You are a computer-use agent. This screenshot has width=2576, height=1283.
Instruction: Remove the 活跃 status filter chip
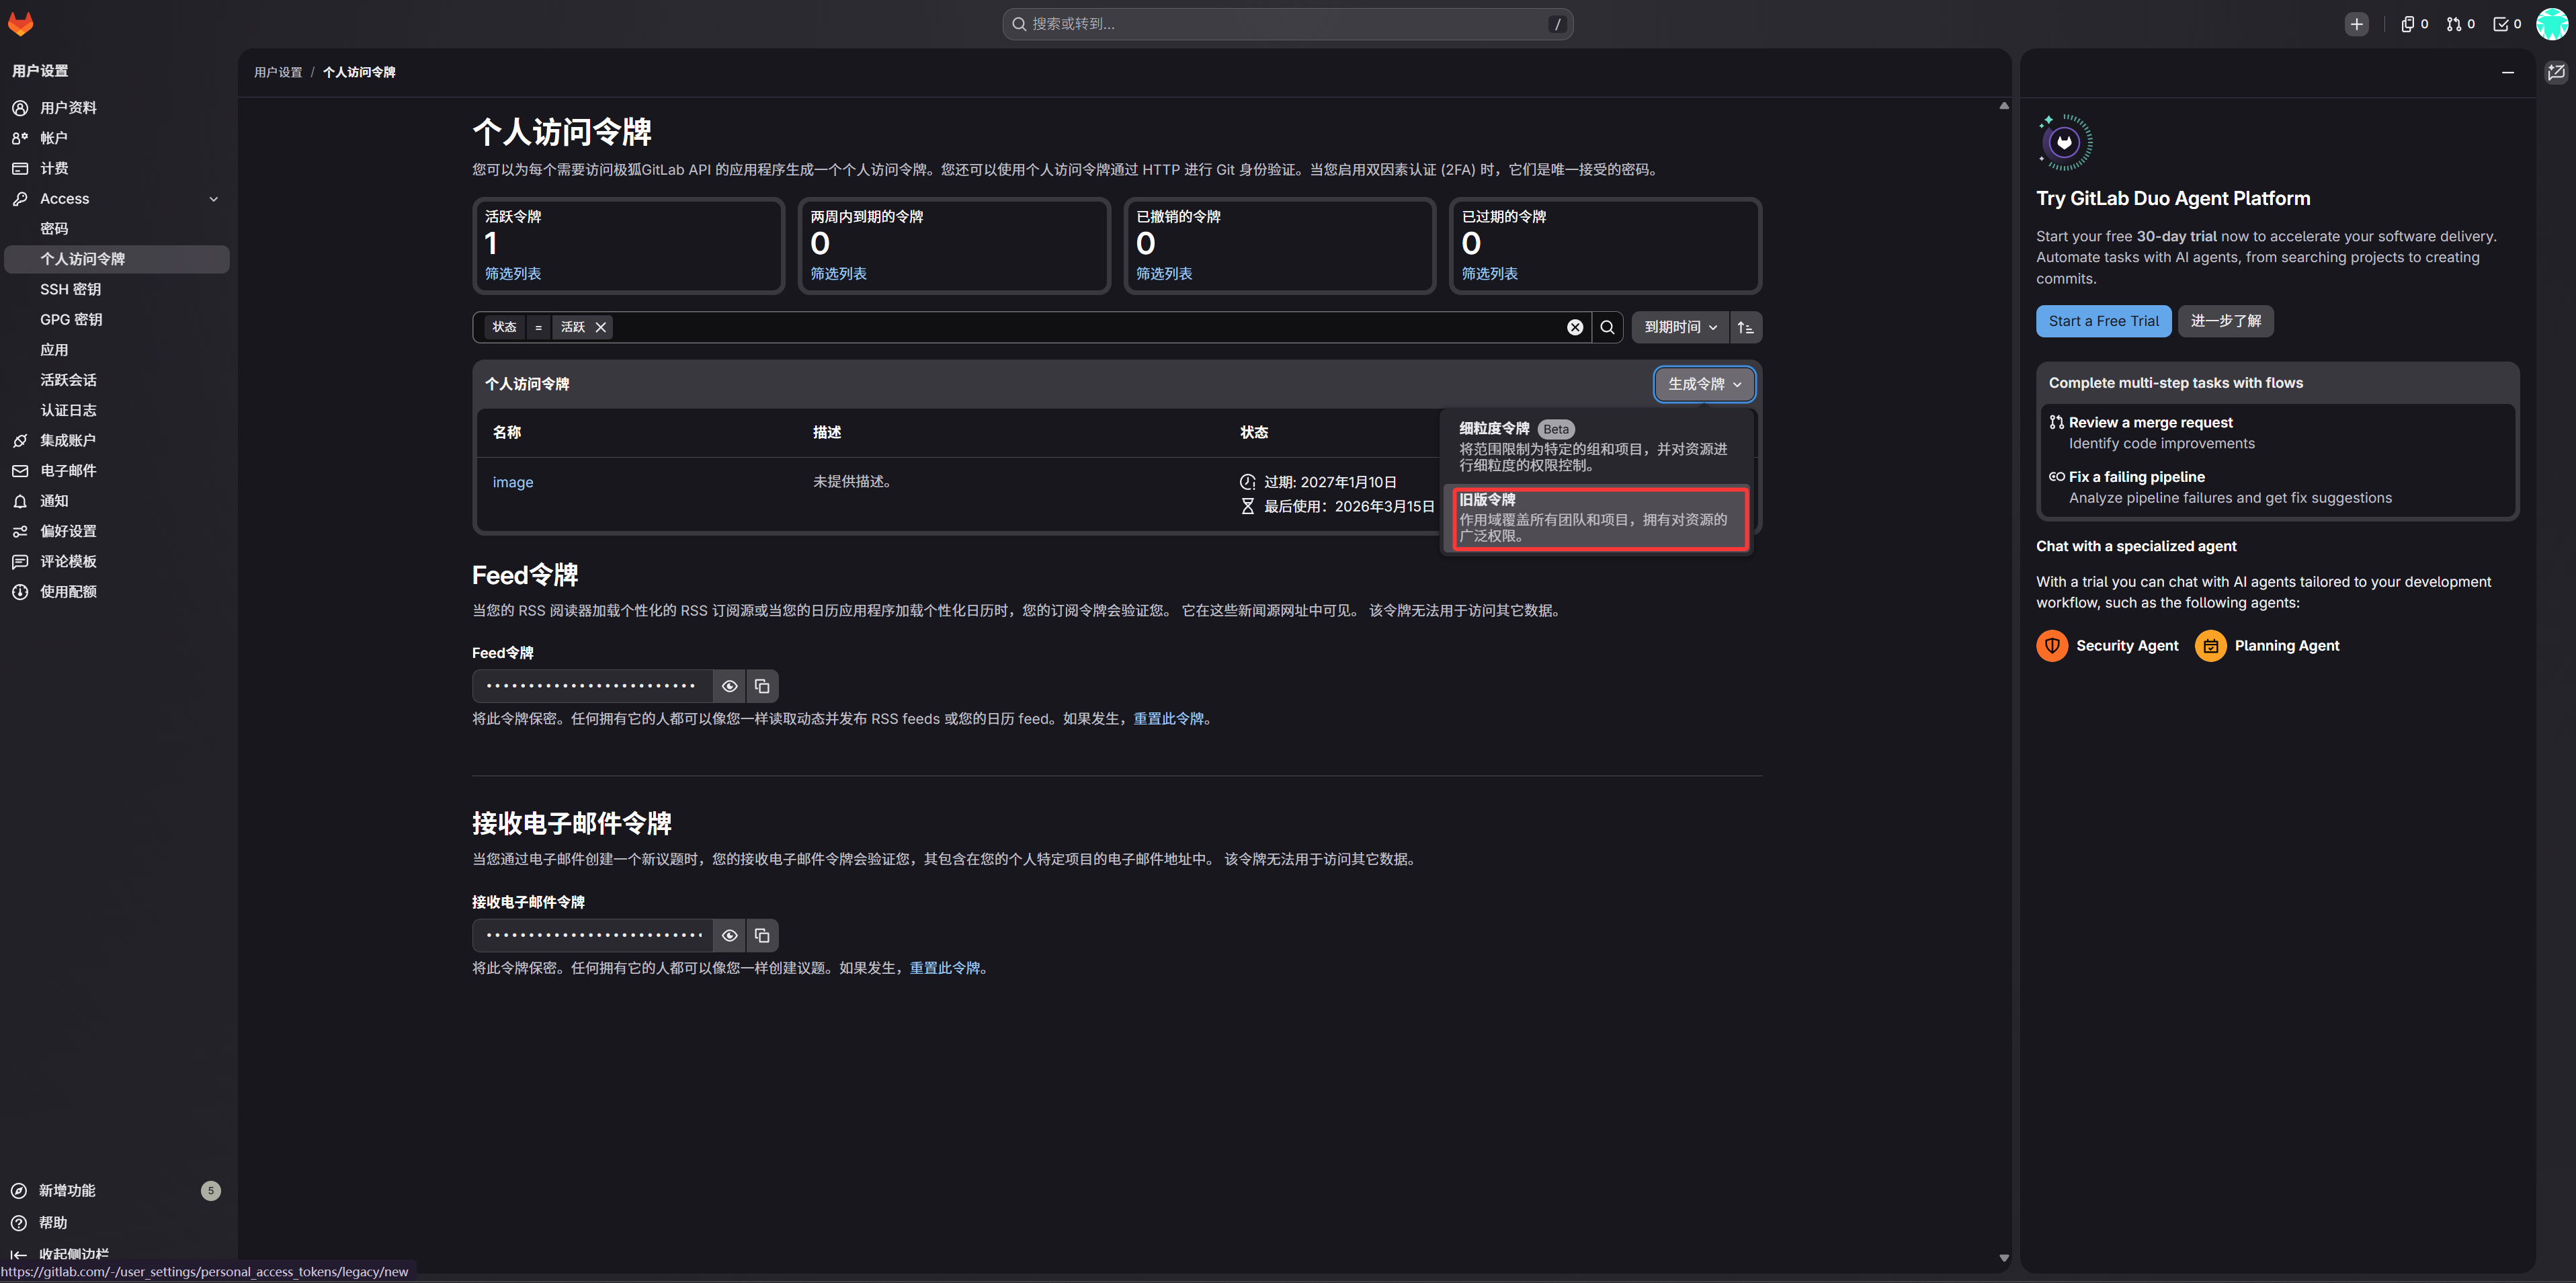click(600, 327)
